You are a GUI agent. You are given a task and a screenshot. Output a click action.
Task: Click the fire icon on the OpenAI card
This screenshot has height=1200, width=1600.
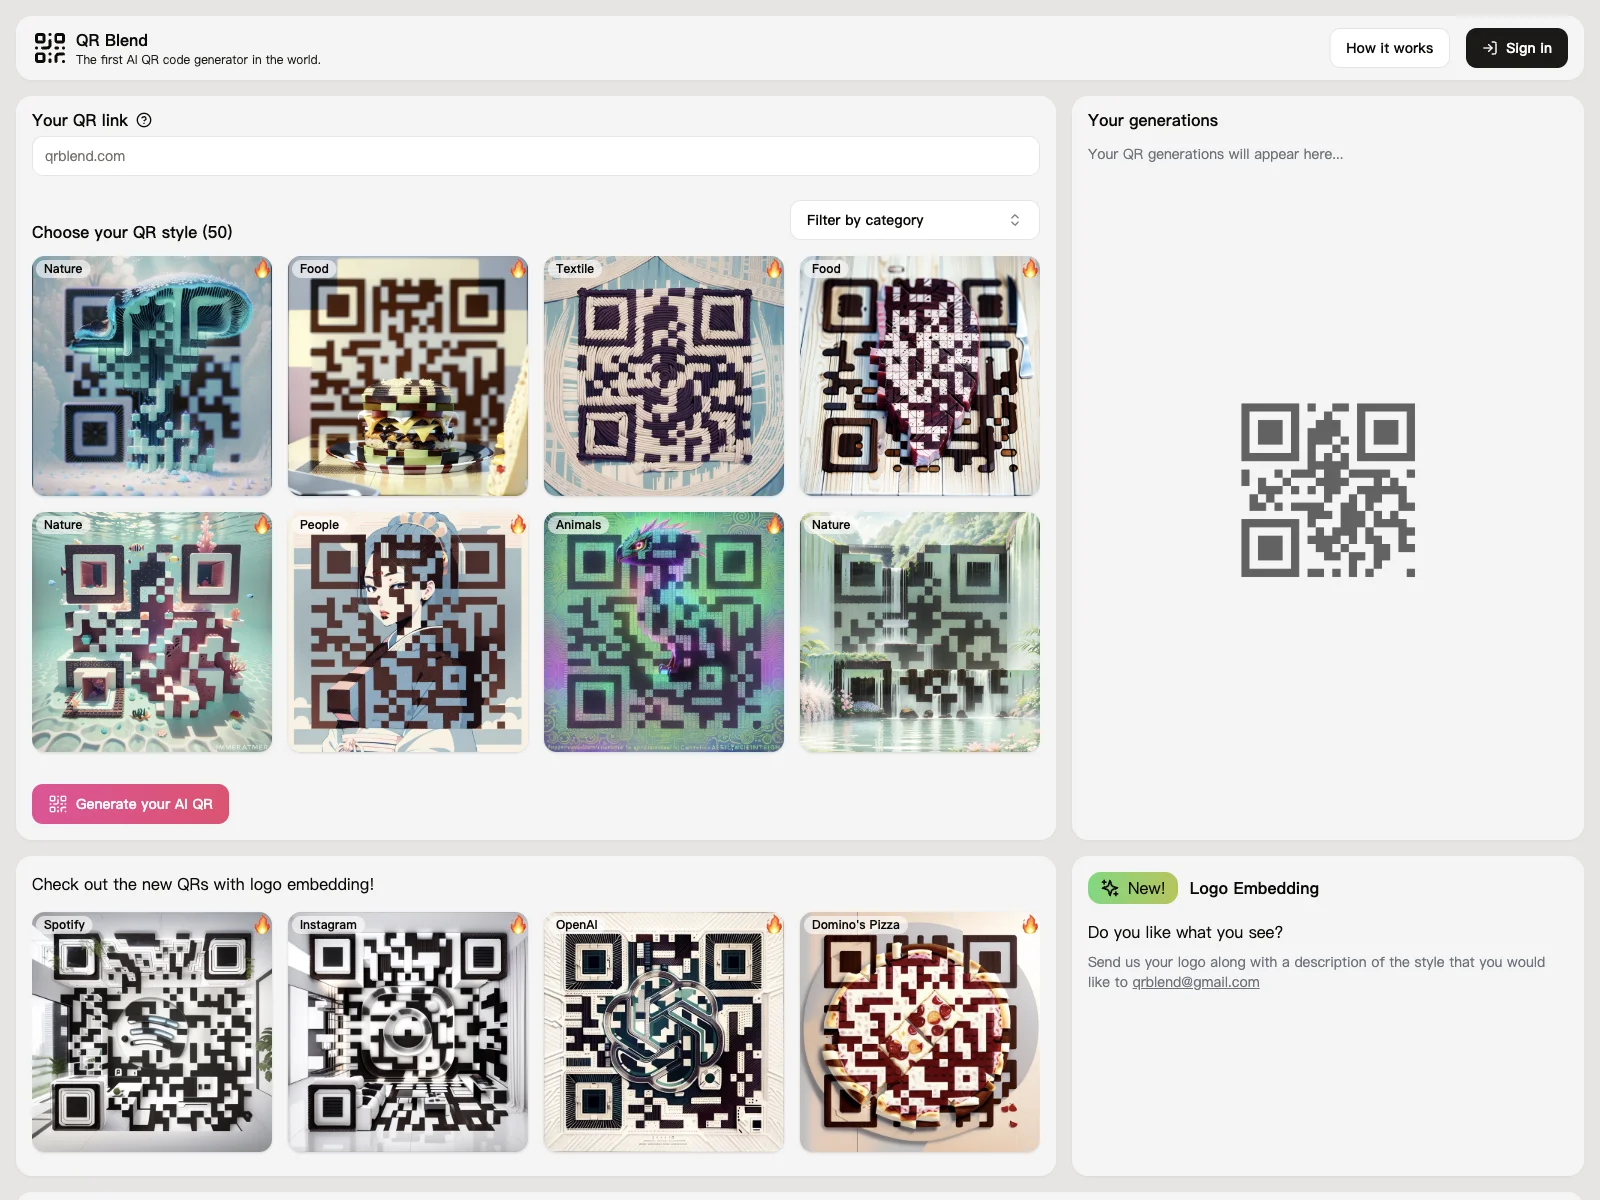click(x=774, y=924)
